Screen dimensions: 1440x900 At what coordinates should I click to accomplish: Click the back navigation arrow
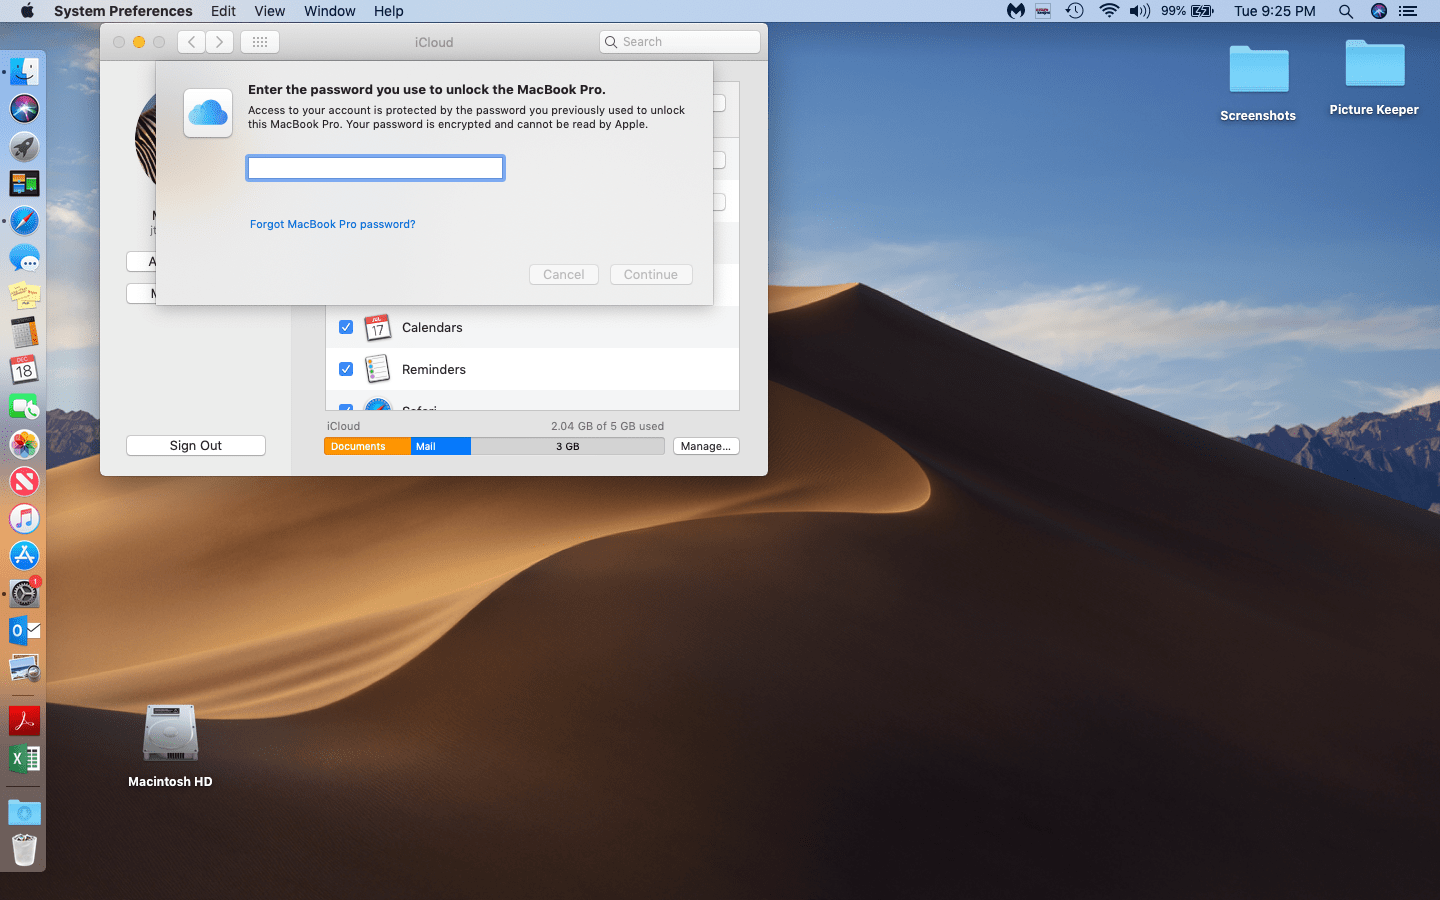coord(190,41)
